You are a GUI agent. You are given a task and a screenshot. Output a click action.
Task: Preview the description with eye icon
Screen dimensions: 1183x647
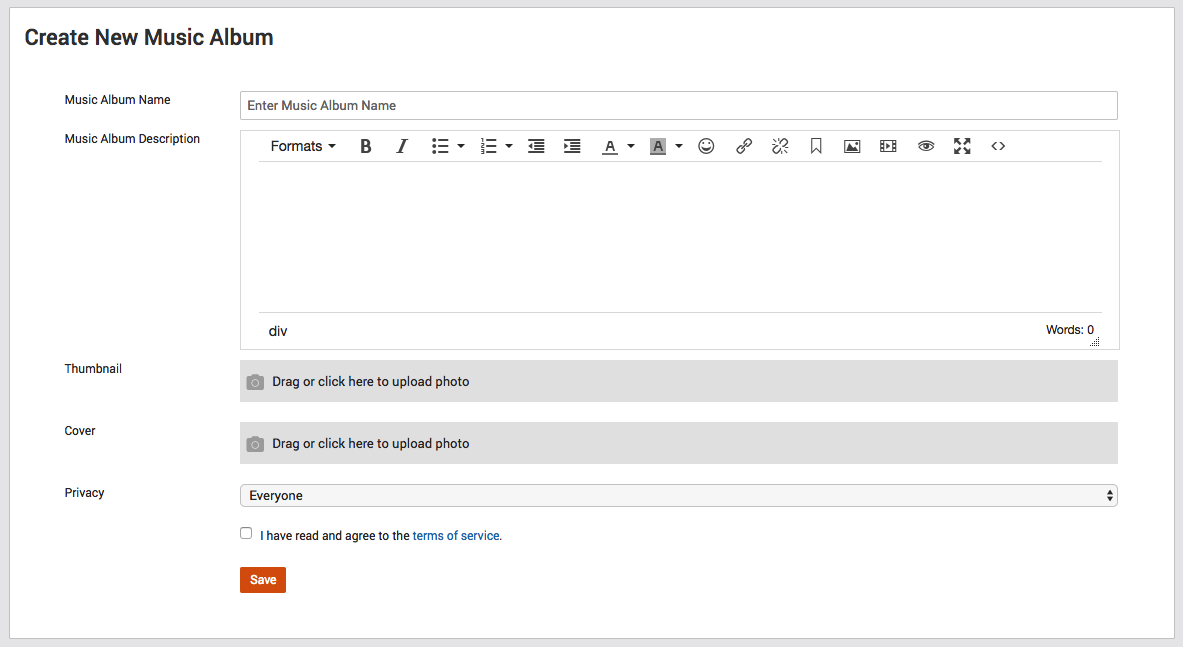(x=926, y=146)
